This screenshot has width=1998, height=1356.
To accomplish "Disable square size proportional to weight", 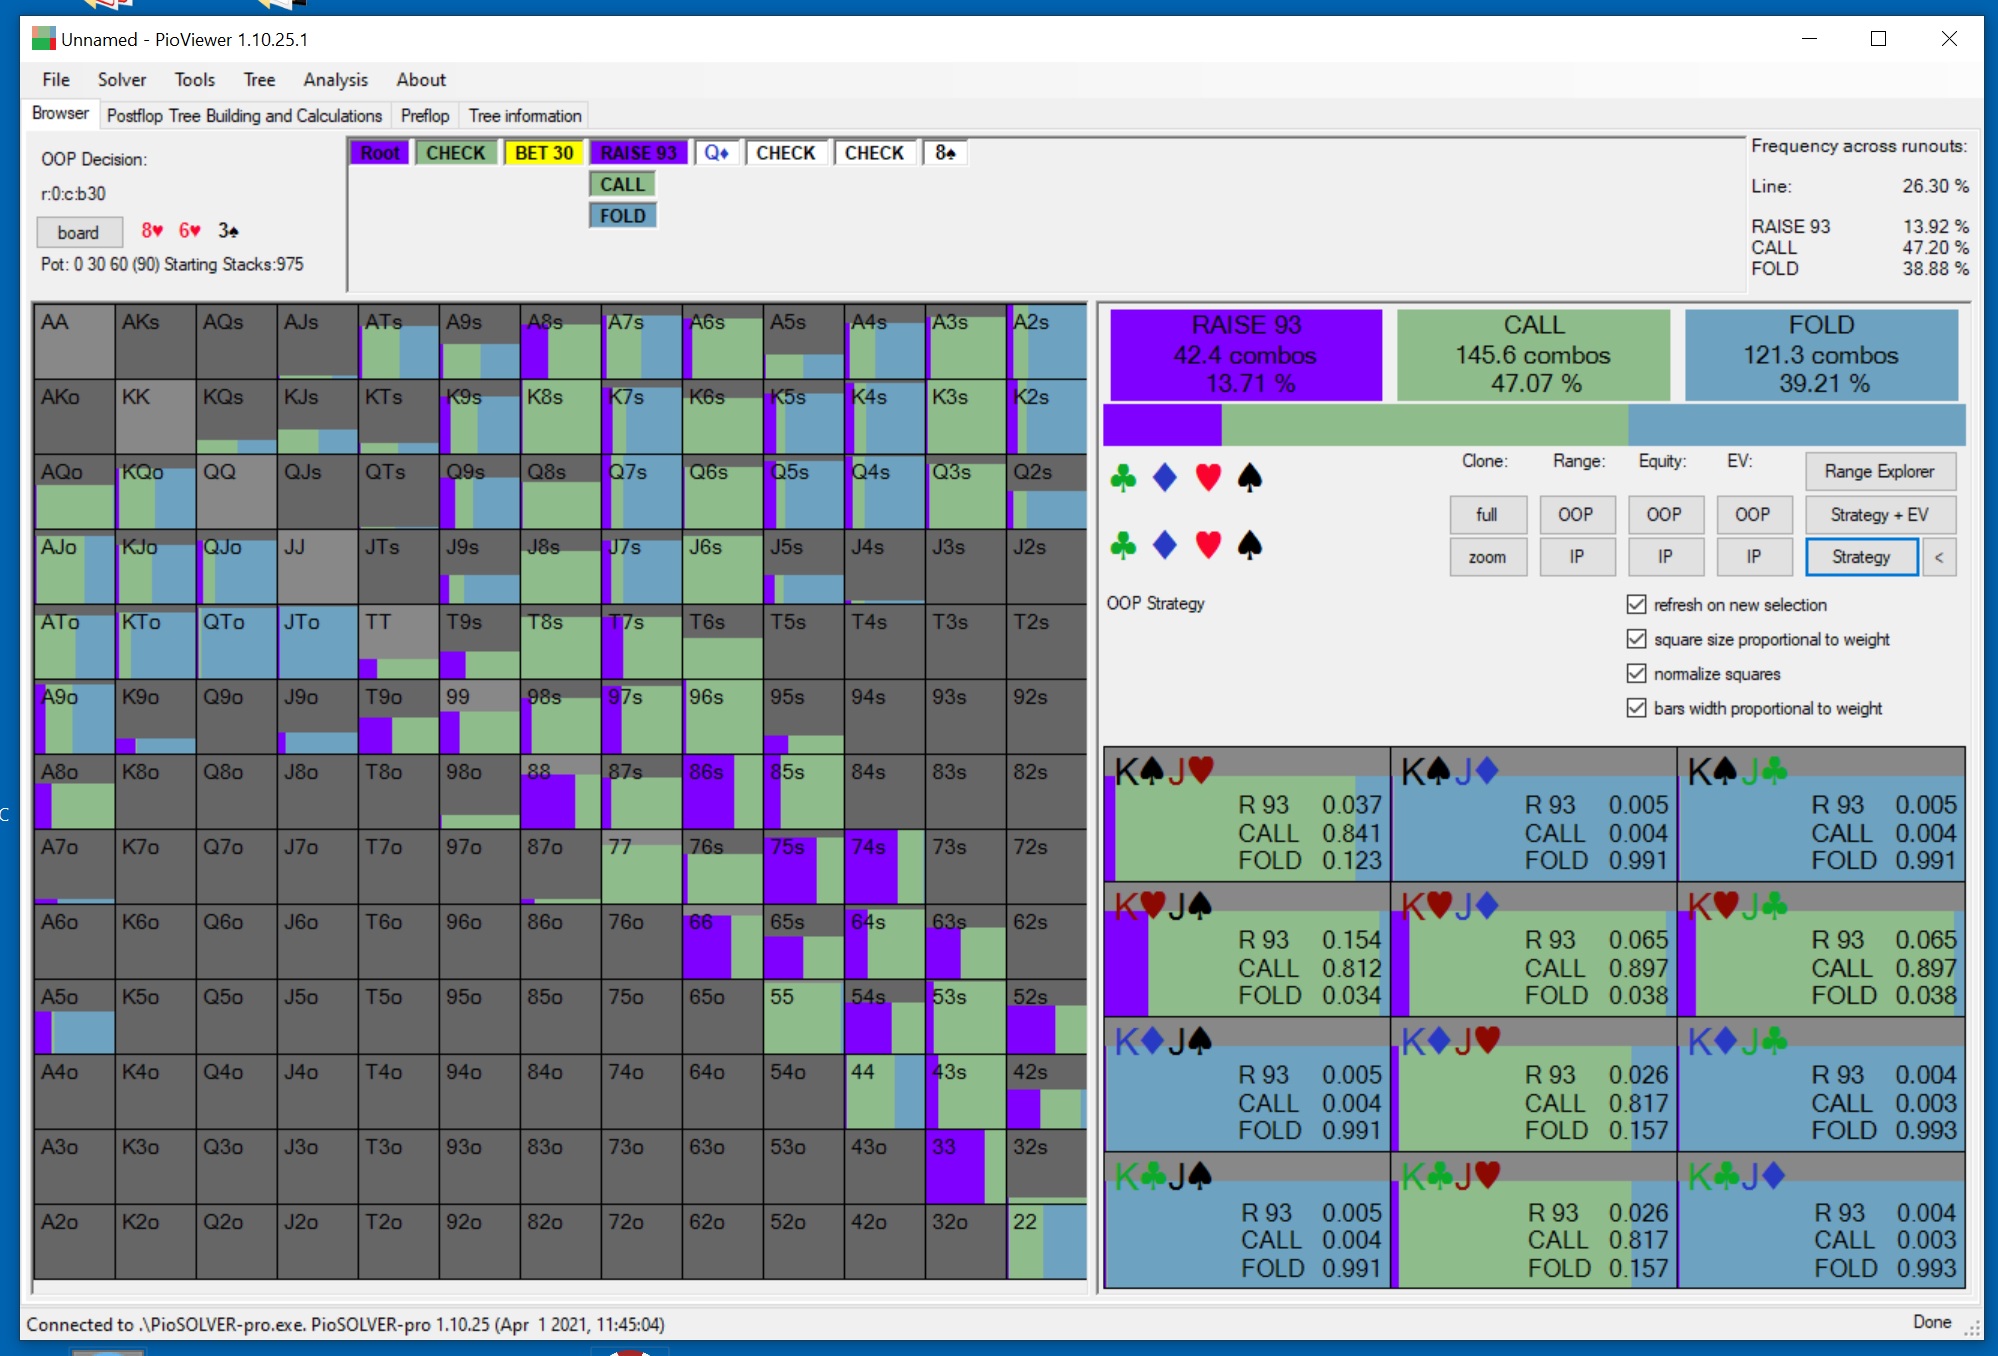I will click(1636, 639).
